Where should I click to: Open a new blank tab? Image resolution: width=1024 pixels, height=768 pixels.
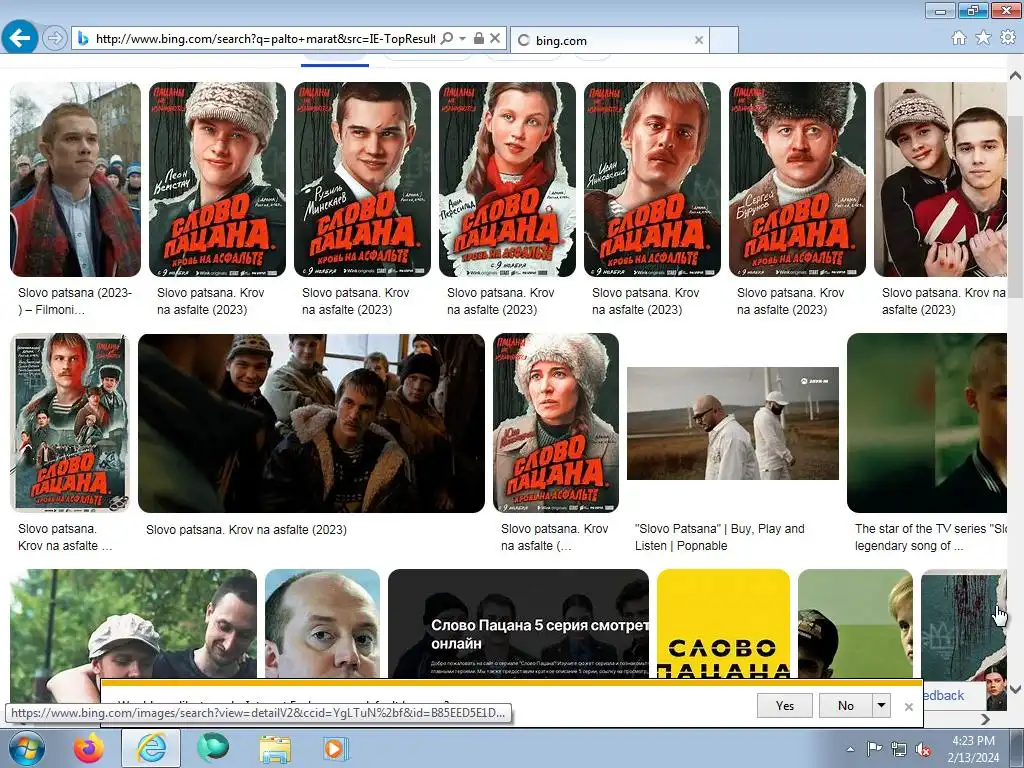click(x=724, y=40)
